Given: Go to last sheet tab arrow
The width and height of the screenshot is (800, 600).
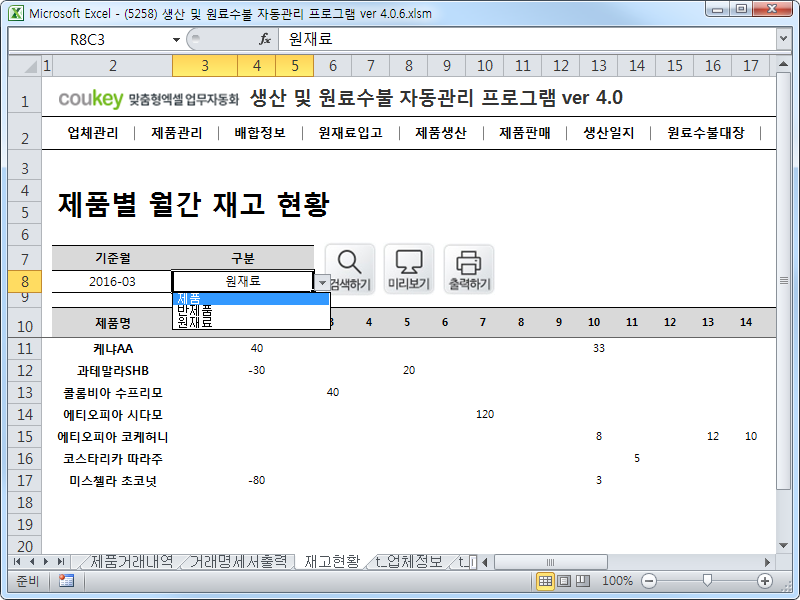Looking at the screenshot, I should pos(61,562).
